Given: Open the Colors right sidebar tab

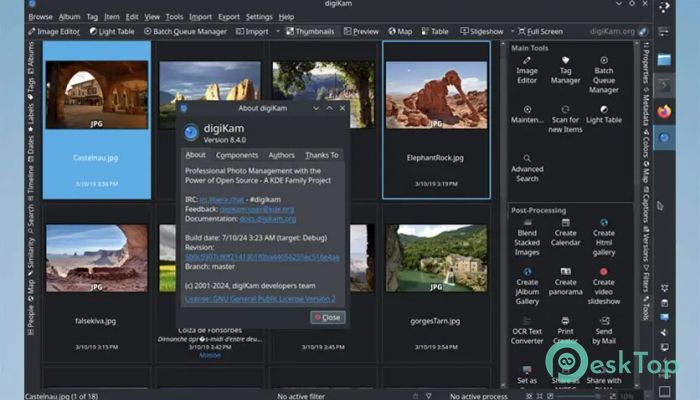Looking at the screenshot, I should pos(646,143).
